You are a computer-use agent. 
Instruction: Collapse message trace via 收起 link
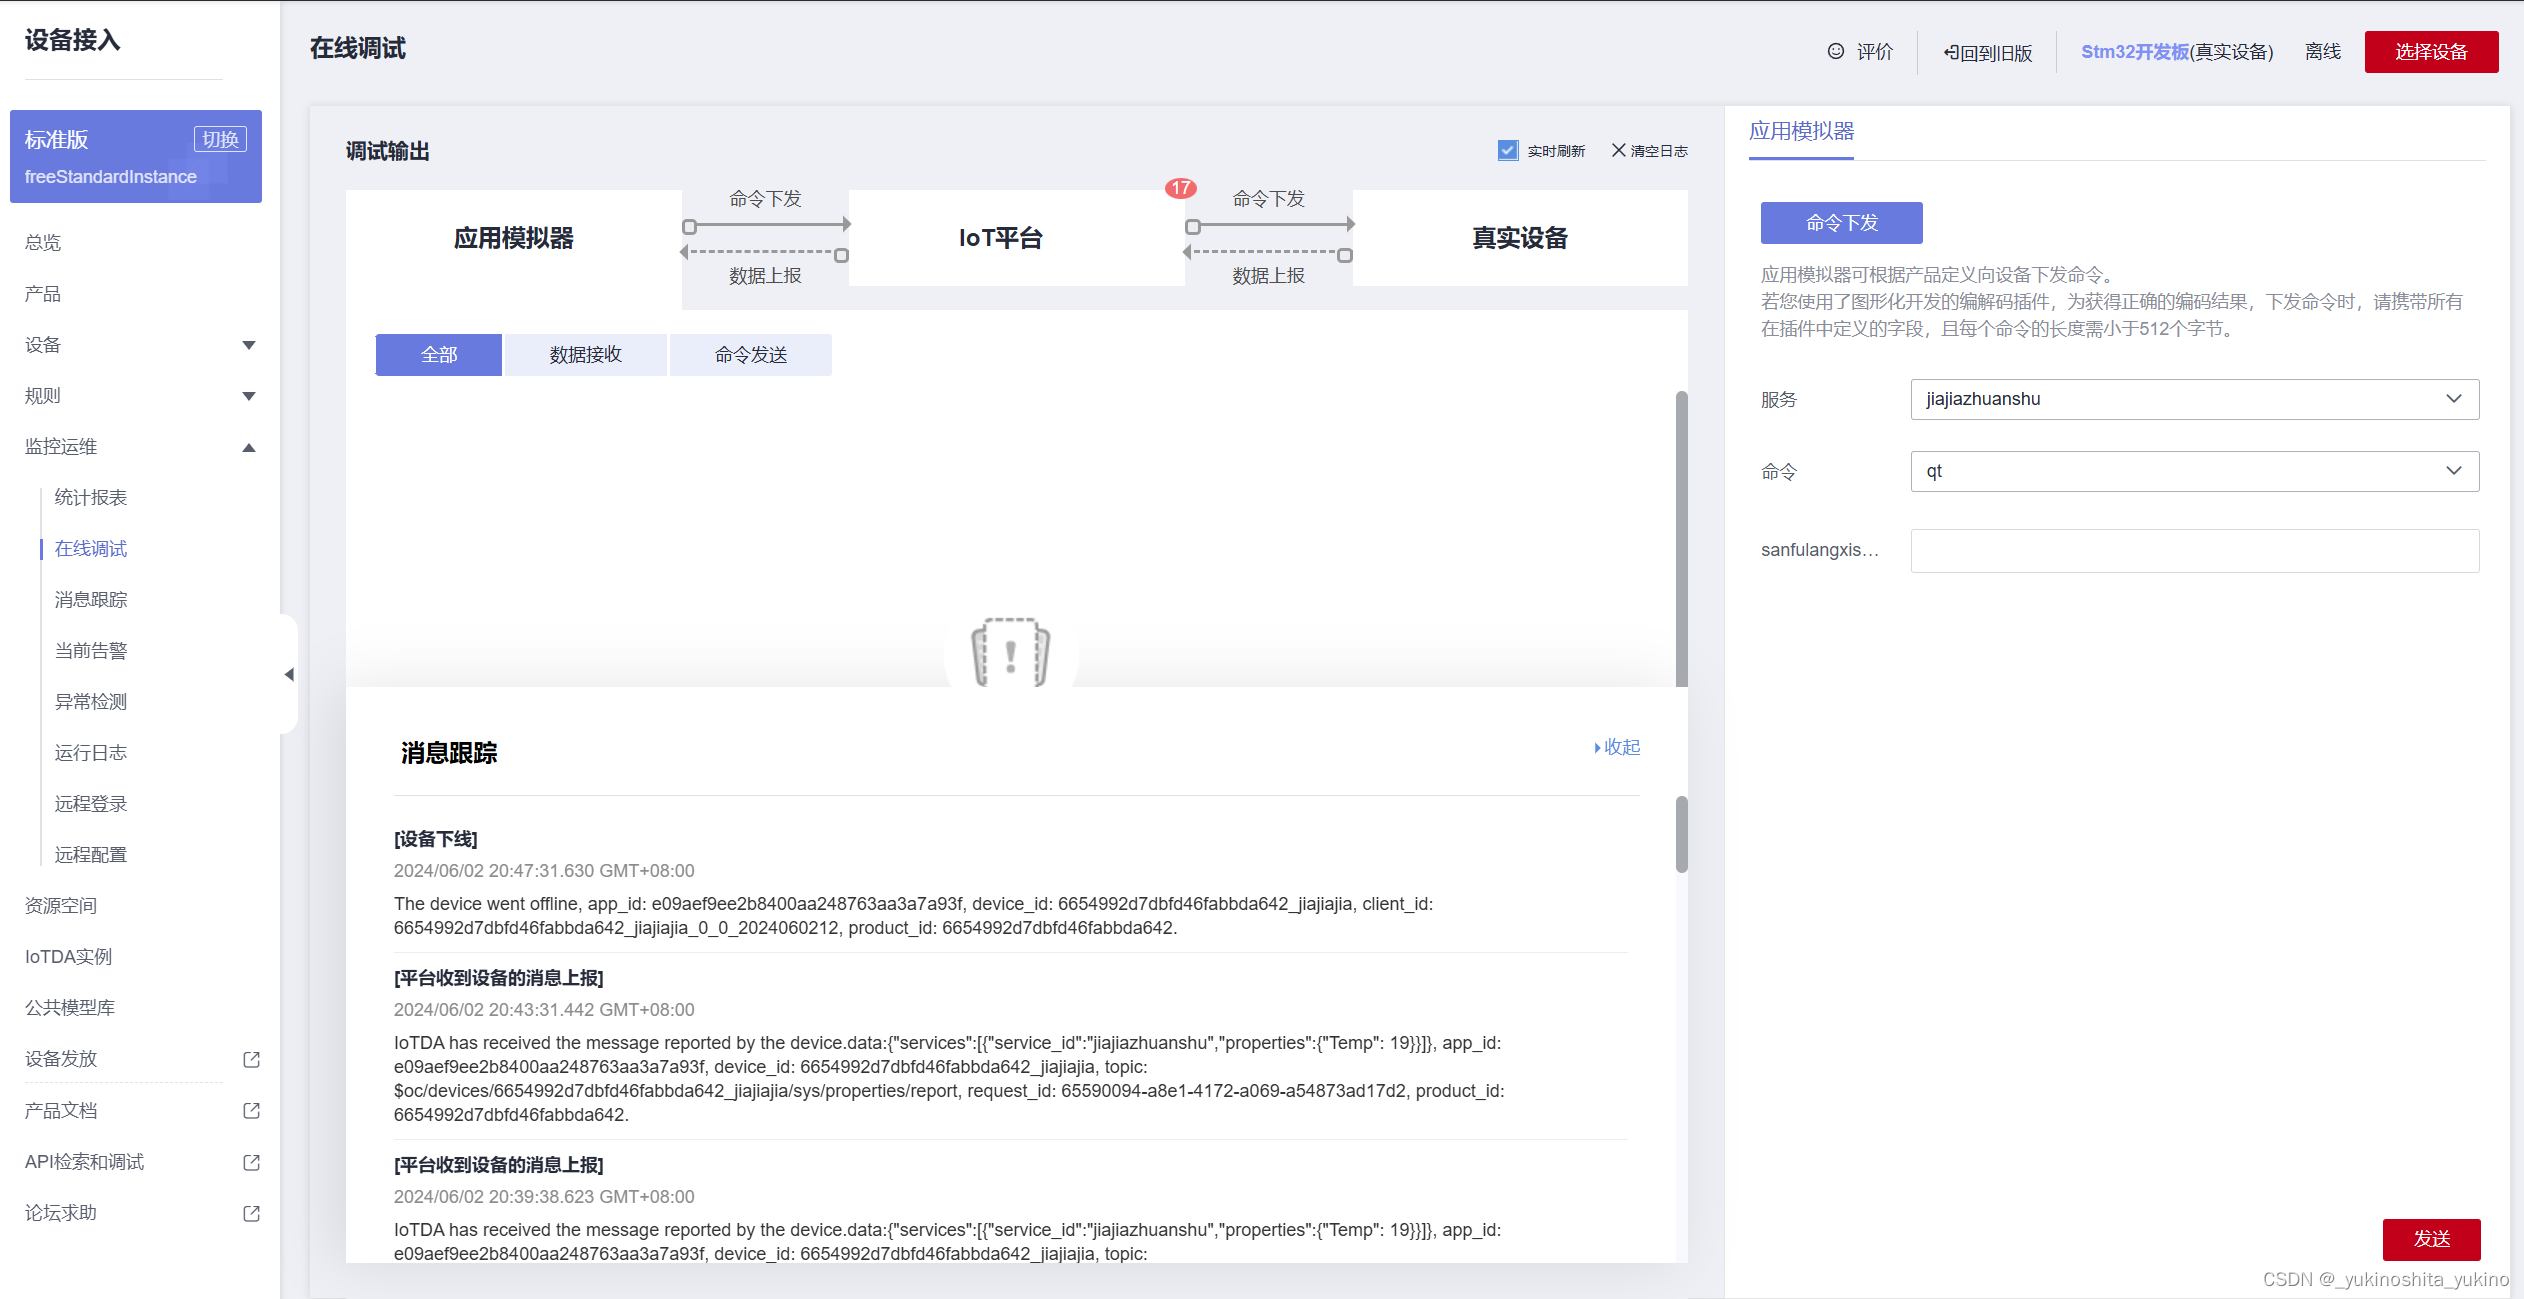click(x=1617, y=747)
